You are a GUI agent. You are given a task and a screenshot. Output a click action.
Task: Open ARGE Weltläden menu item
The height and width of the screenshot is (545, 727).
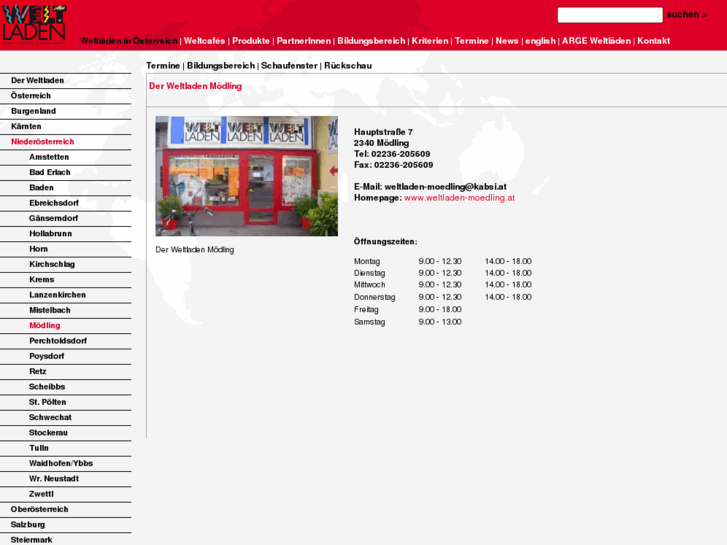click(x=596, y=41)
